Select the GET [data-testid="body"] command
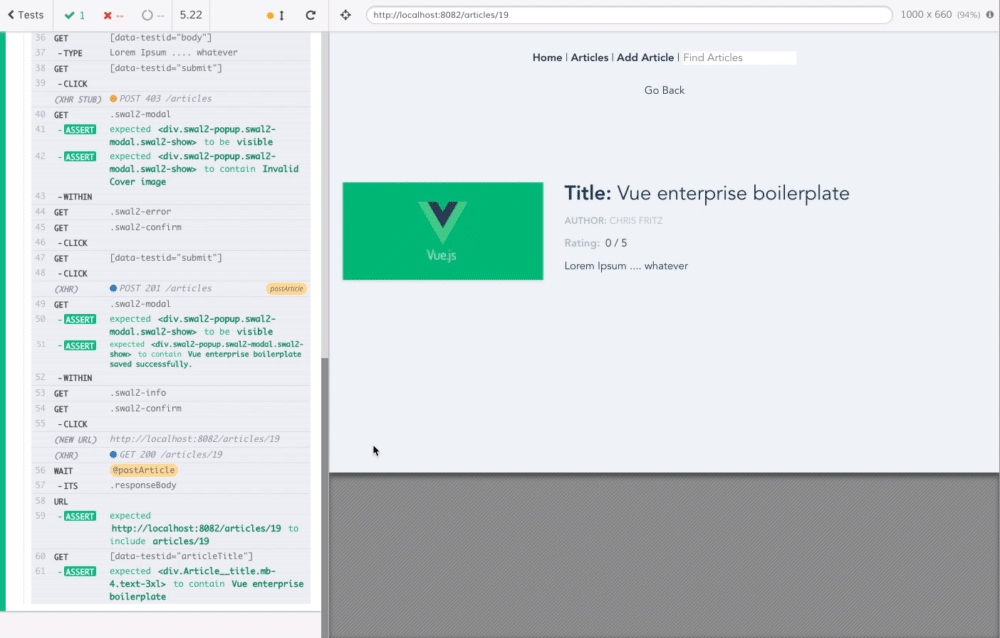 171,38
